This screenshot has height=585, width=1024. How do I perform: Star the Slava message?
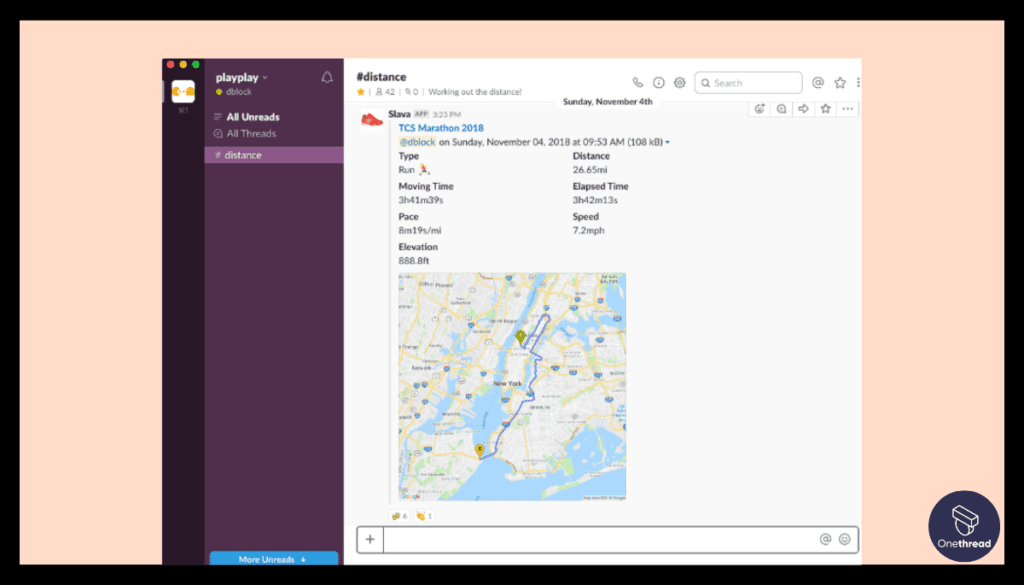pos(825,109)
